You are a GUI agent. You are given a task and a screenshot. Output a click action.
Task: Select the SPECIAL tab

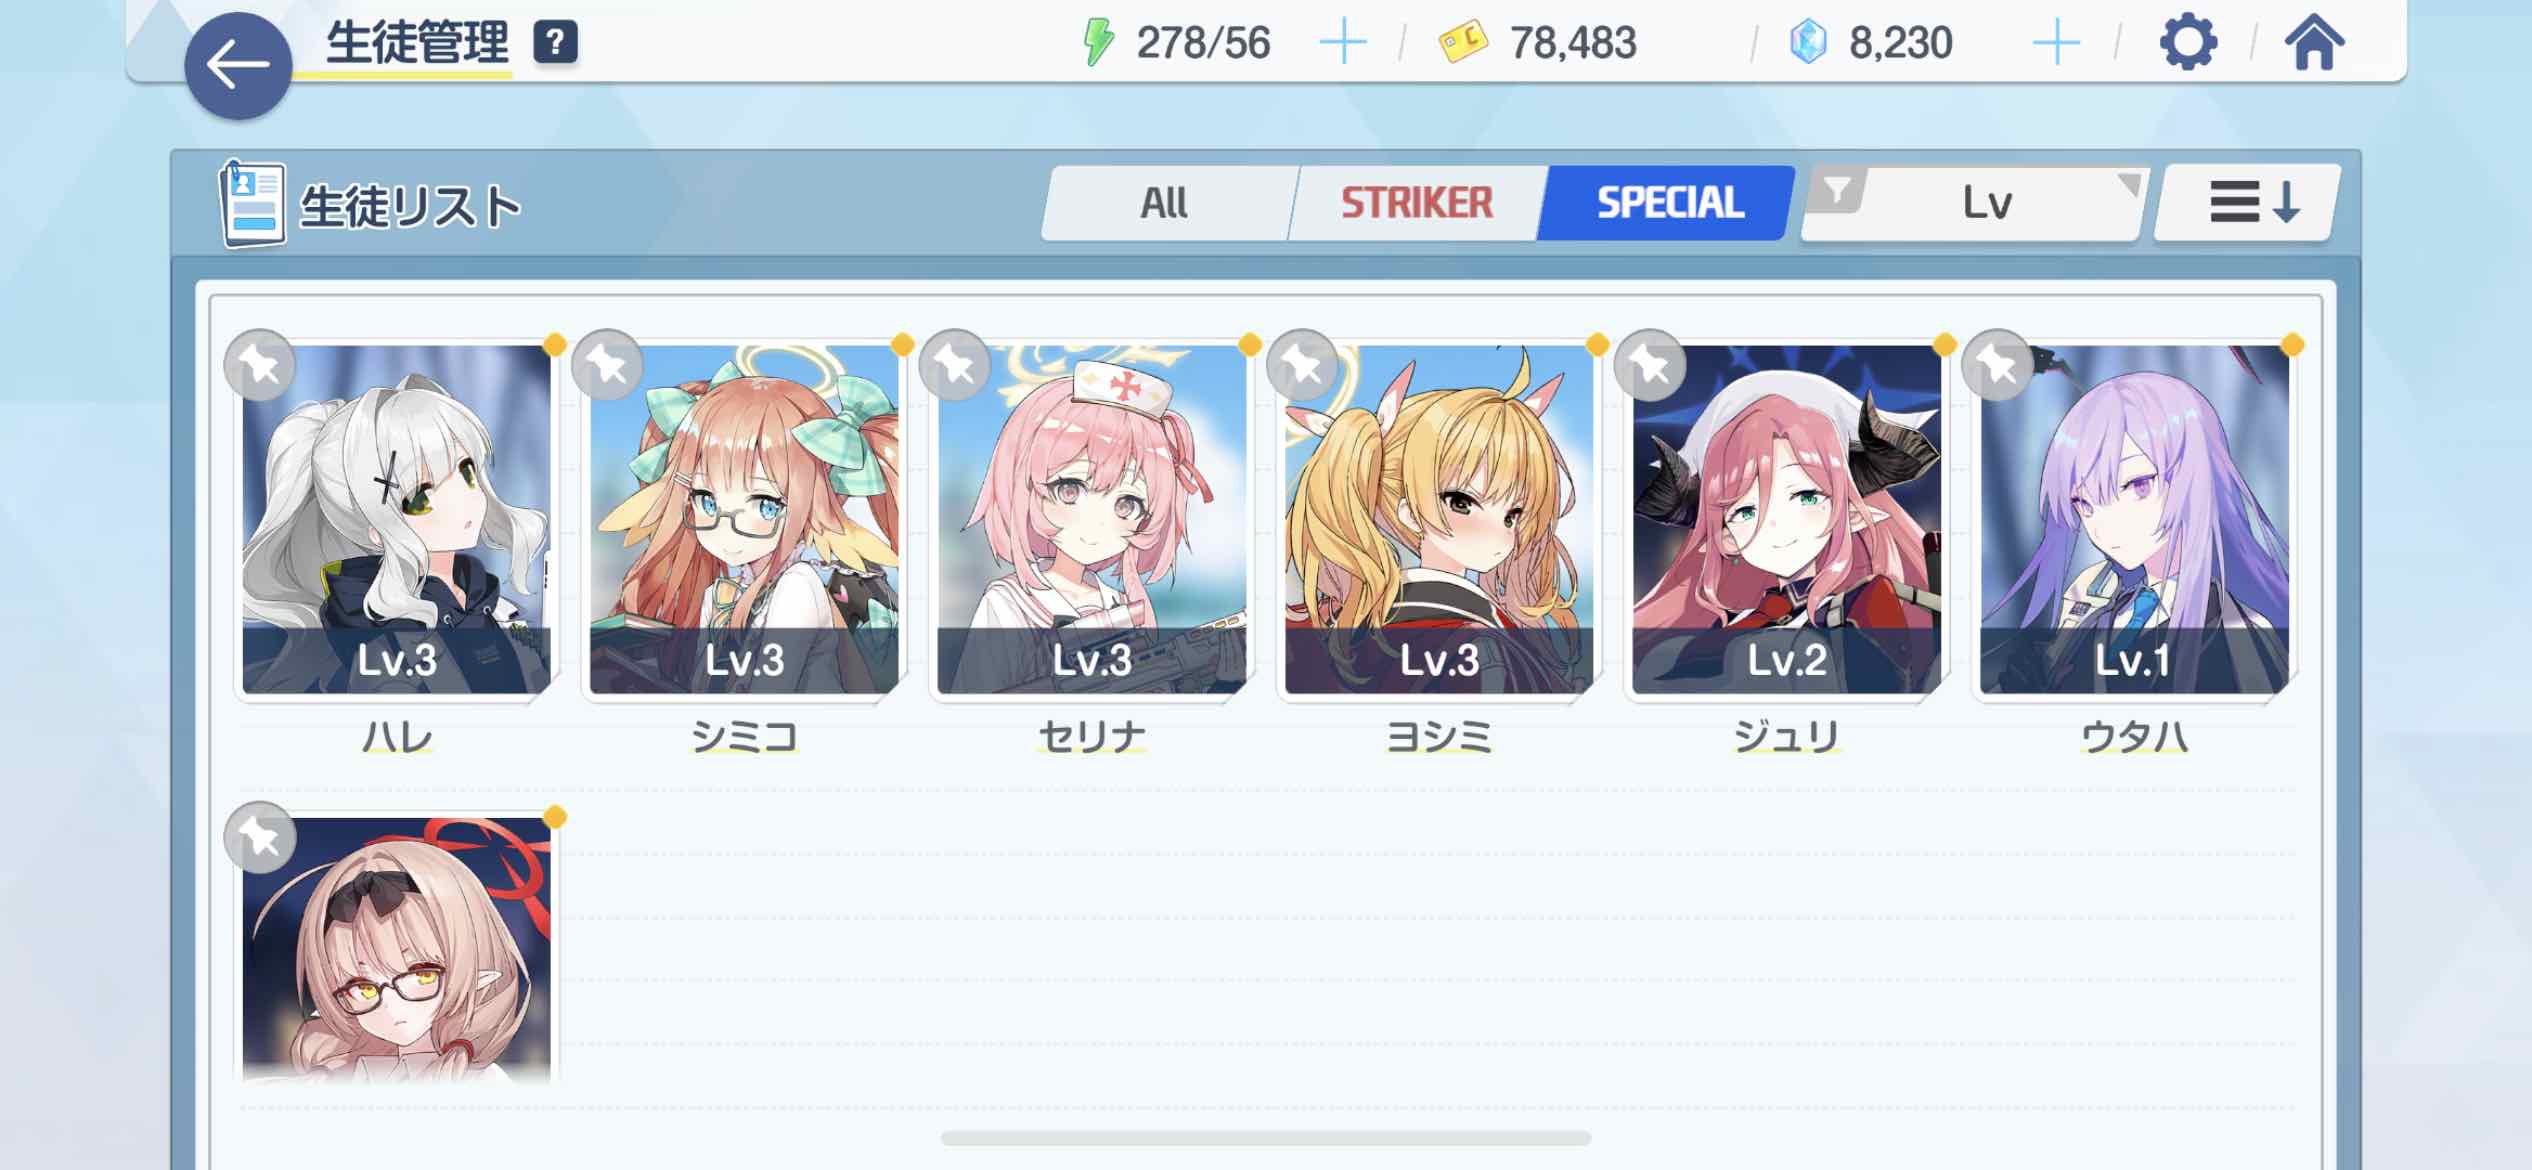pos(1668,203)
